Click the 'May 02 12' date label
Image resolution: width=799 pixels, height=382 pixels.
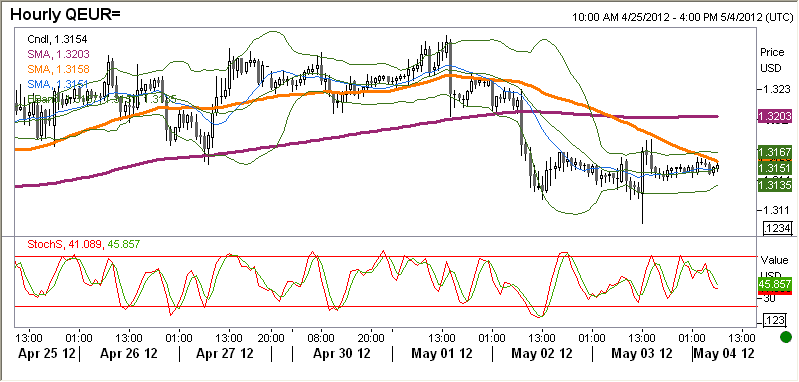click(x=542, y=353)
